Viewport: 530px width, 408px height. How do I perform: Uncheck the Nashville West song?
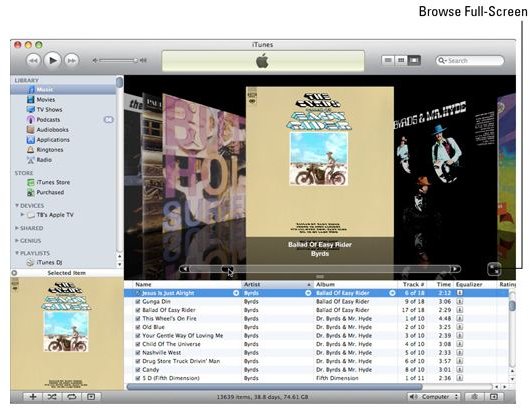point(138,353)
